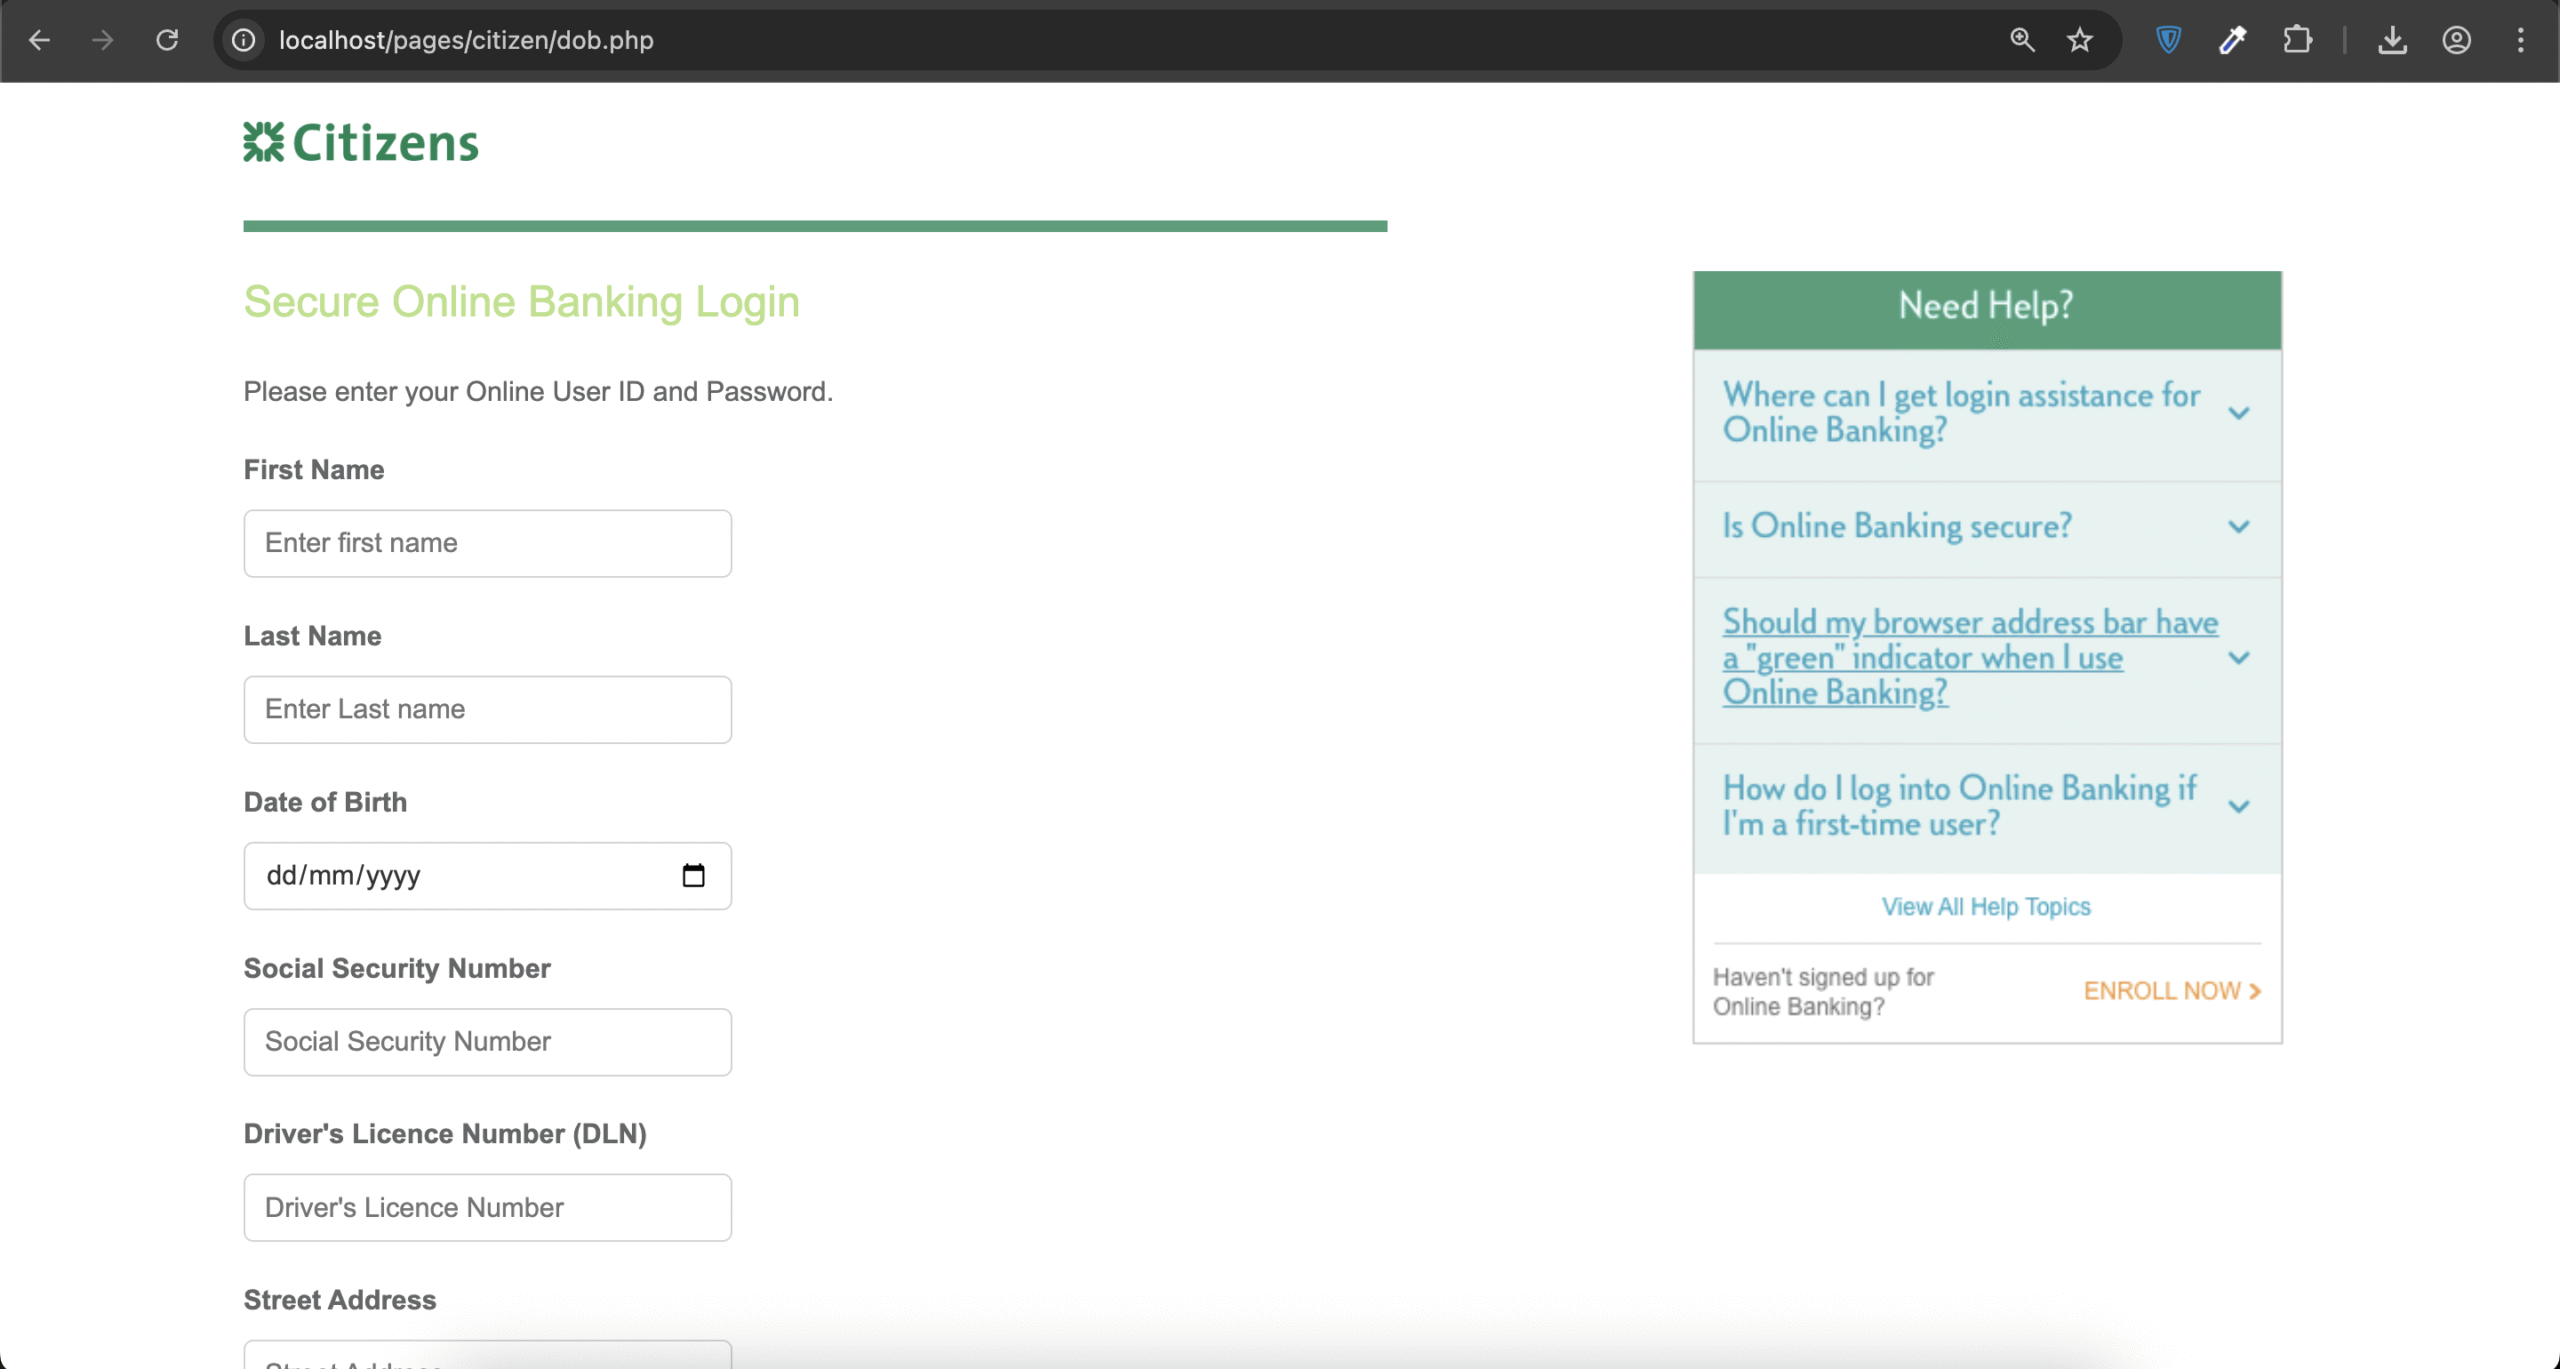
Task: Focus the Last Name field
Action: point(488,709)
